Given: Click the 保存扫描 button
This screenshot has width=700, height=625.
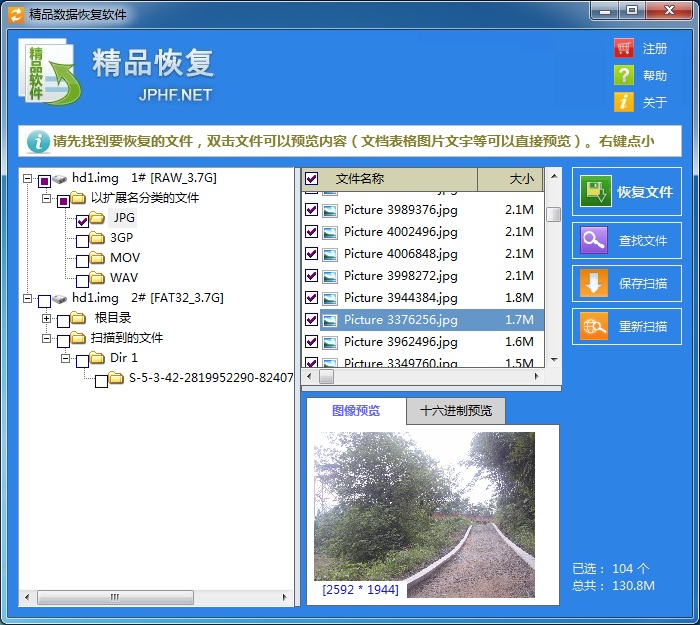Looking at the screenshot, I should [627, 283].
